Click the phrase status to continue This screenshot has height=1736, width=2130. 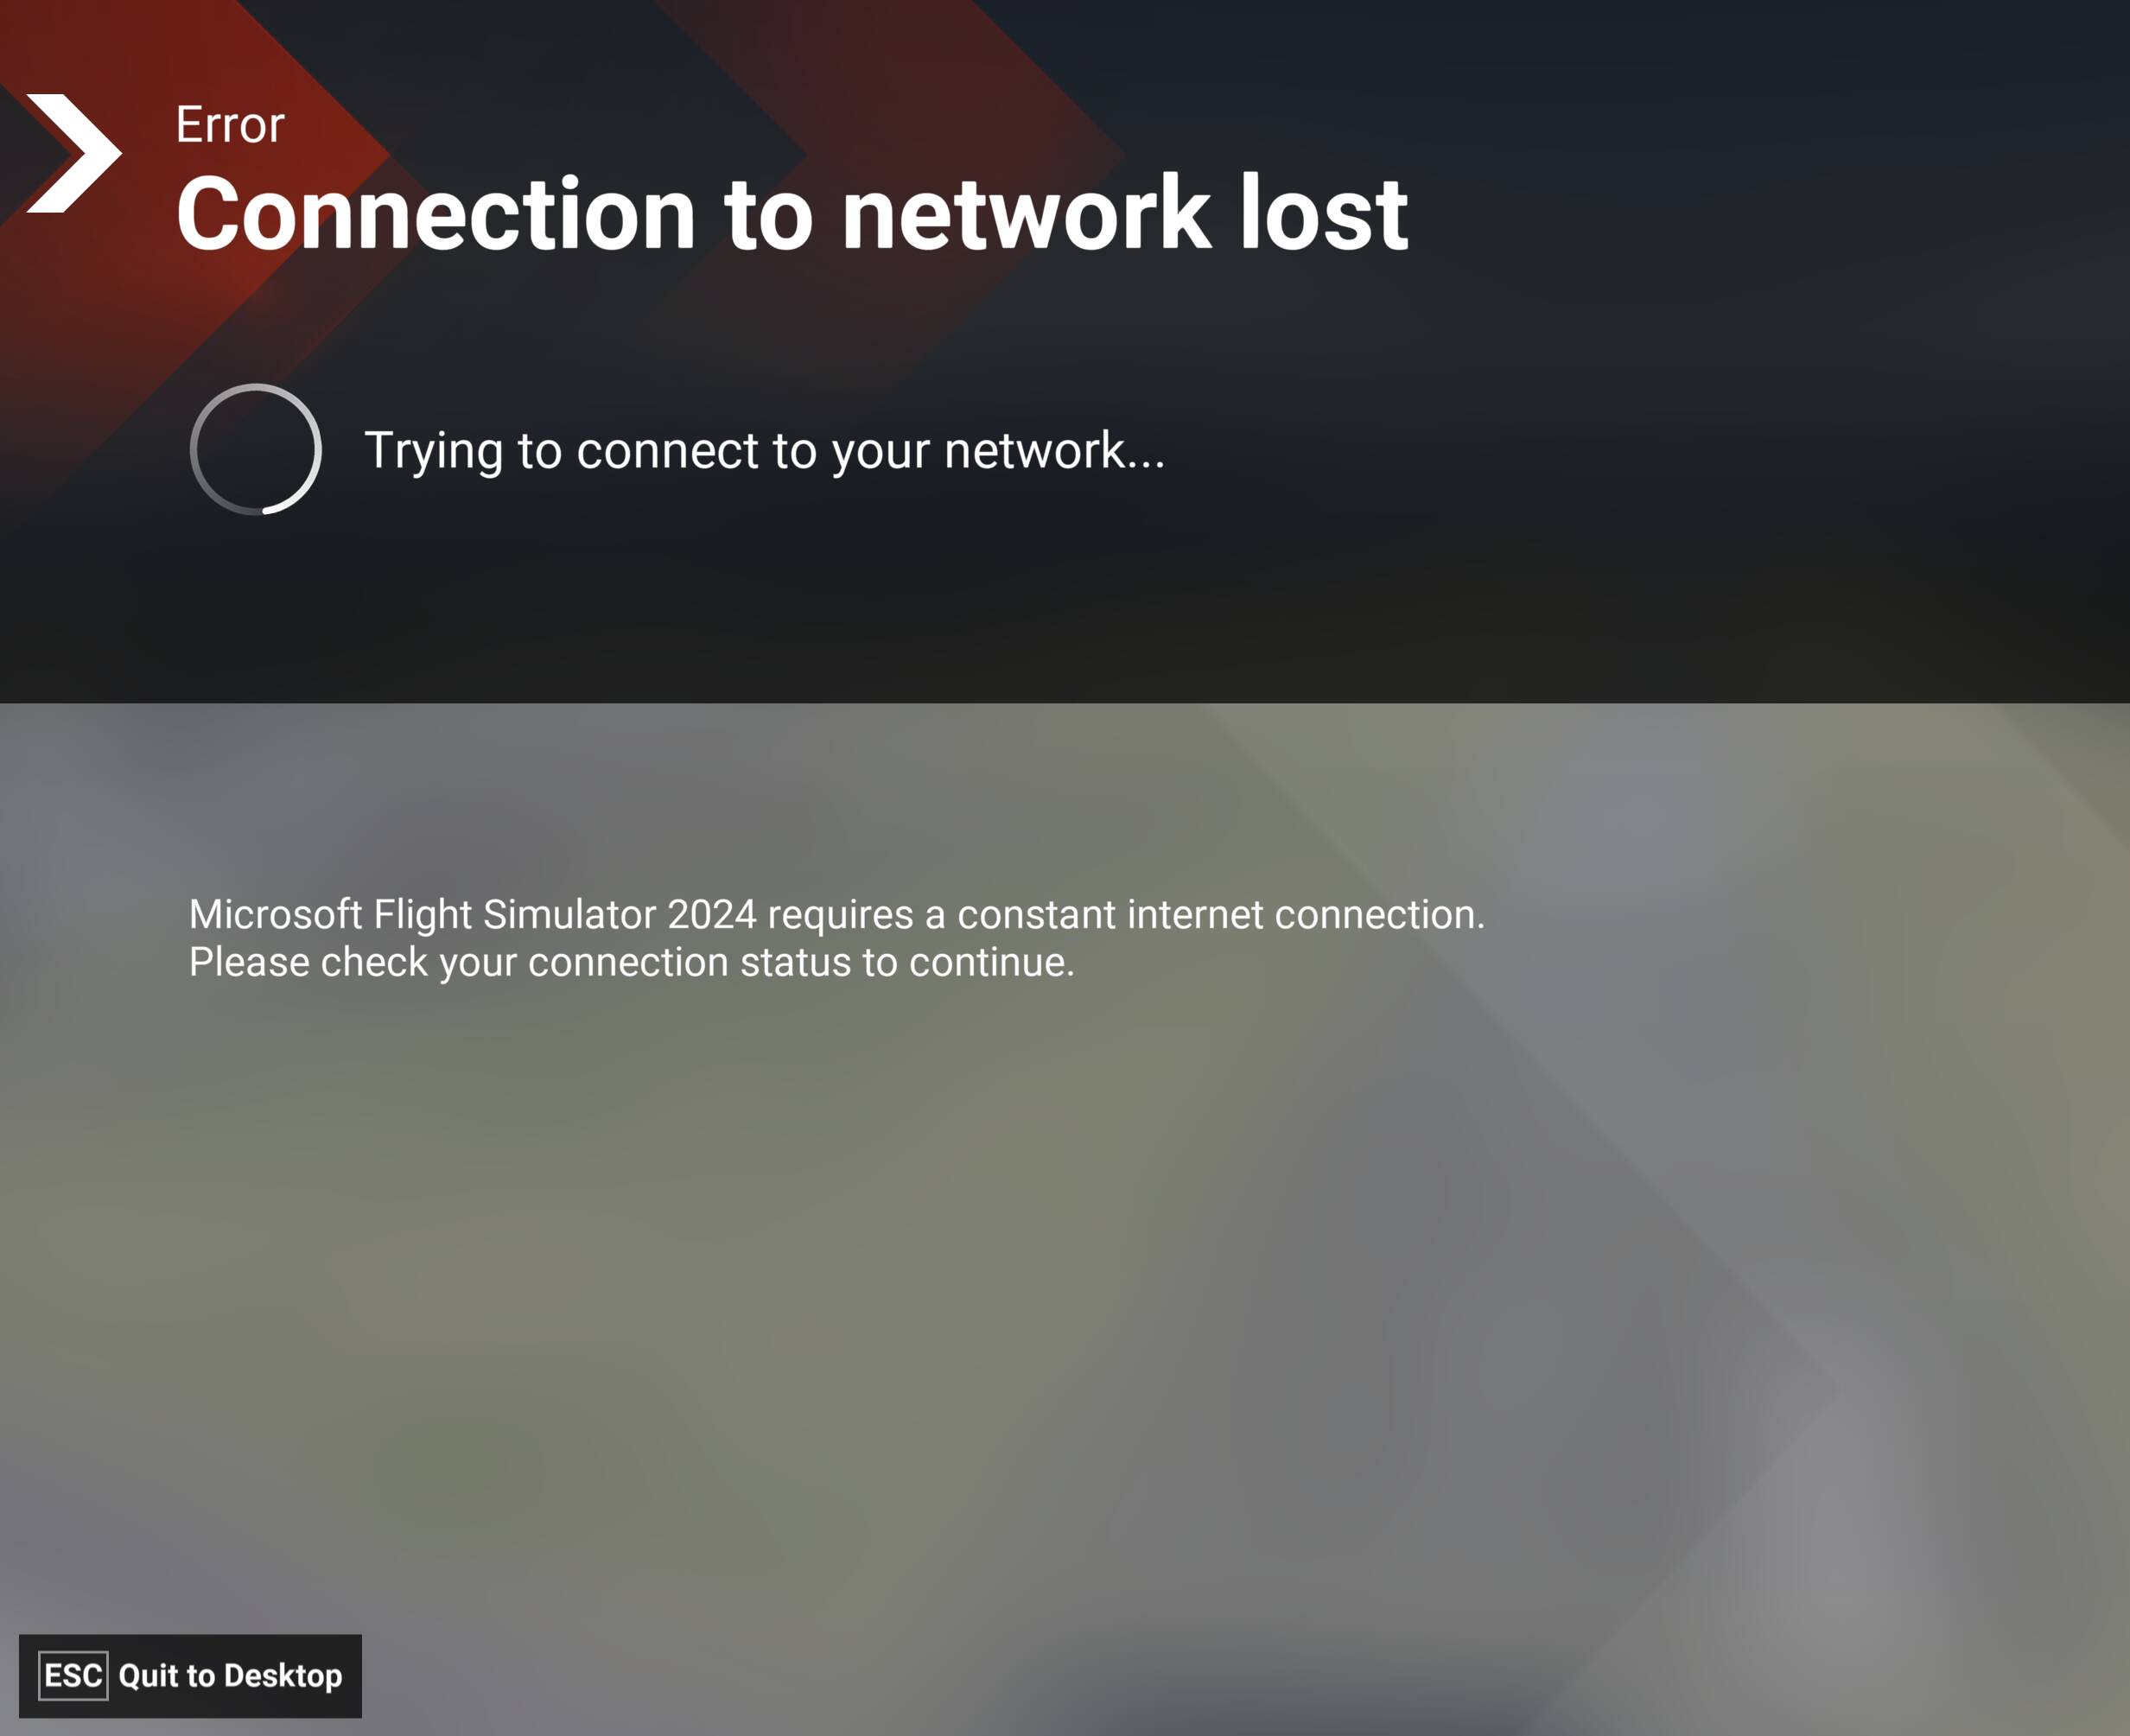[x=907, y=962]
